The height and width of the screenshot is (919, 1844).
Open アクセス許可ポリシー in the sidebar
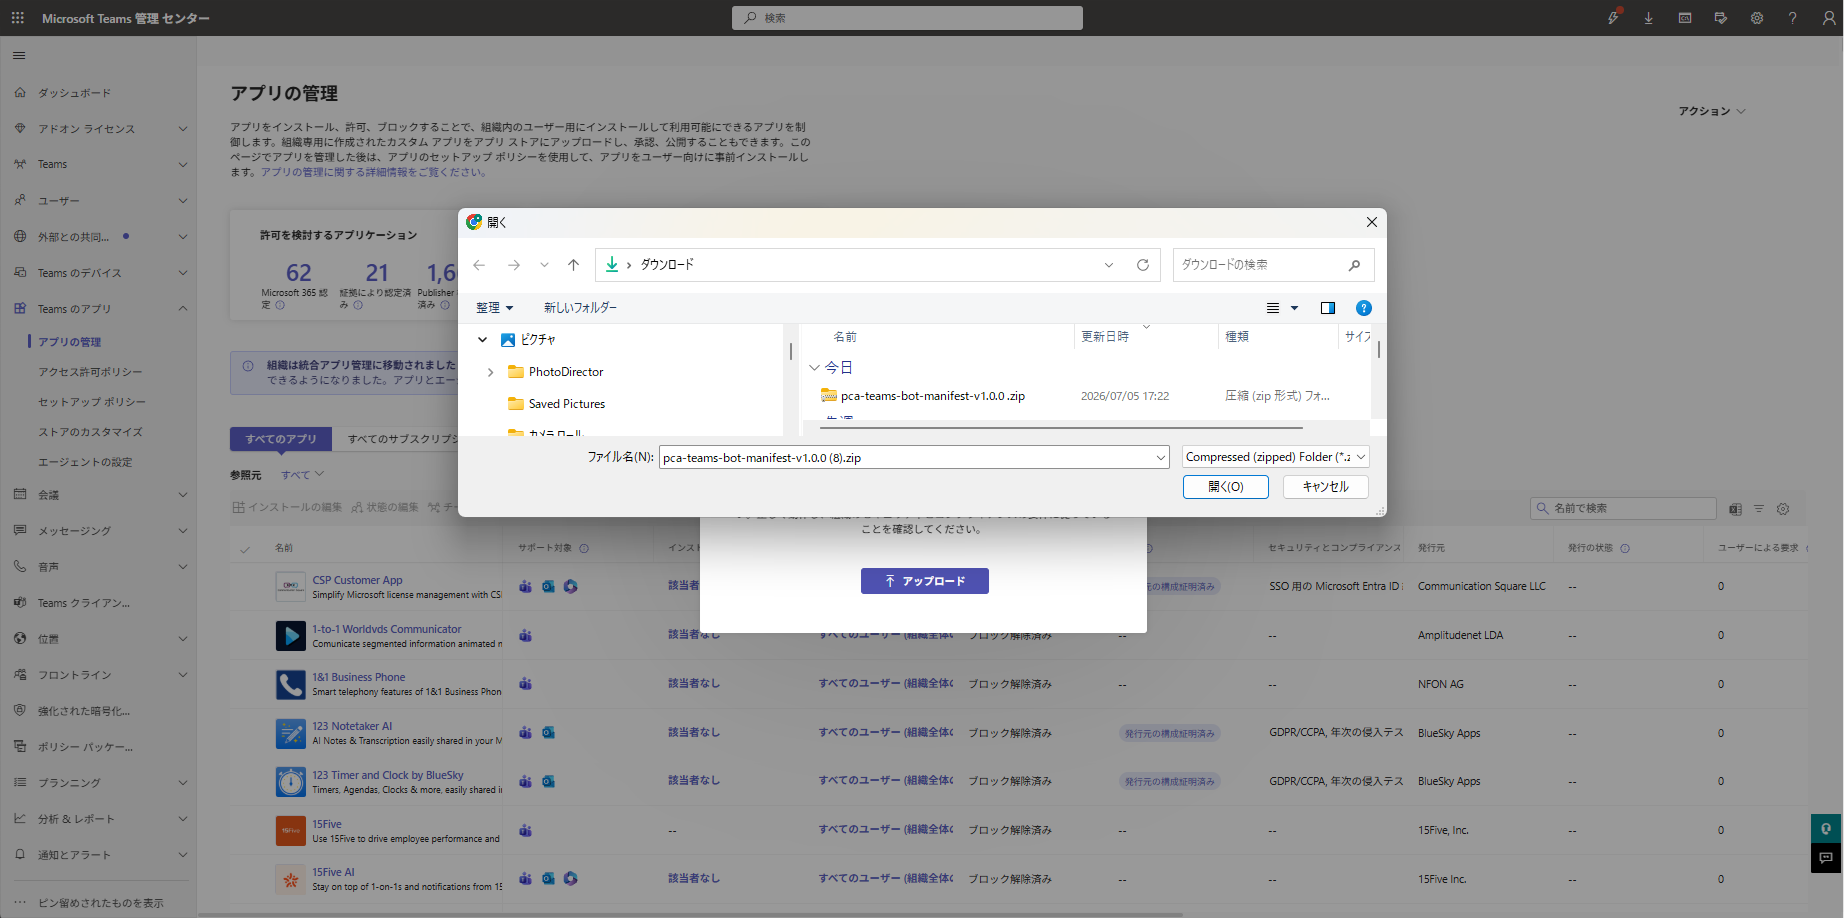(90, 372)
